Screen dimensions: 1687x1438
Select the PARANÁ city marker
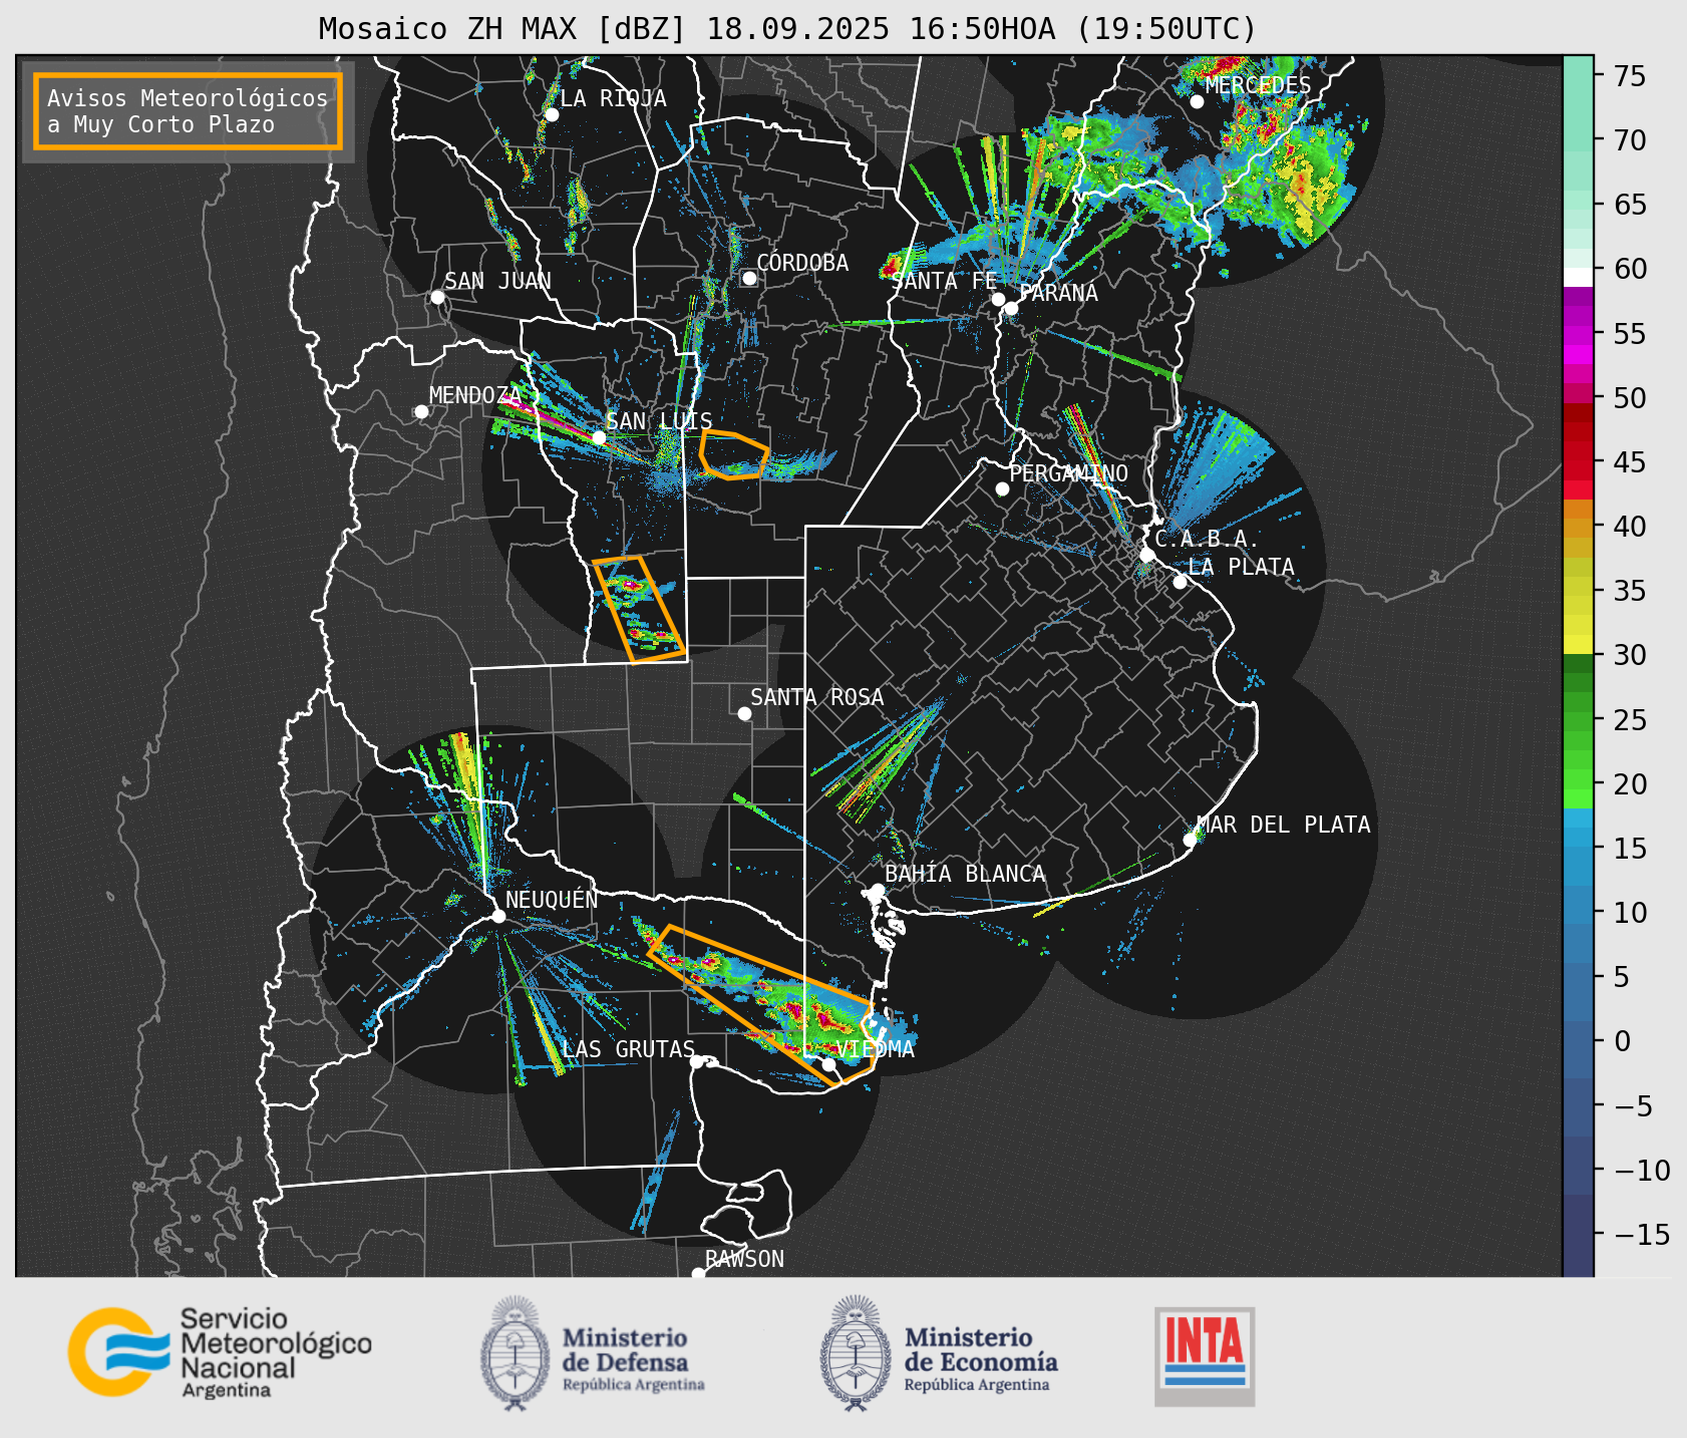coord(1011,308)
